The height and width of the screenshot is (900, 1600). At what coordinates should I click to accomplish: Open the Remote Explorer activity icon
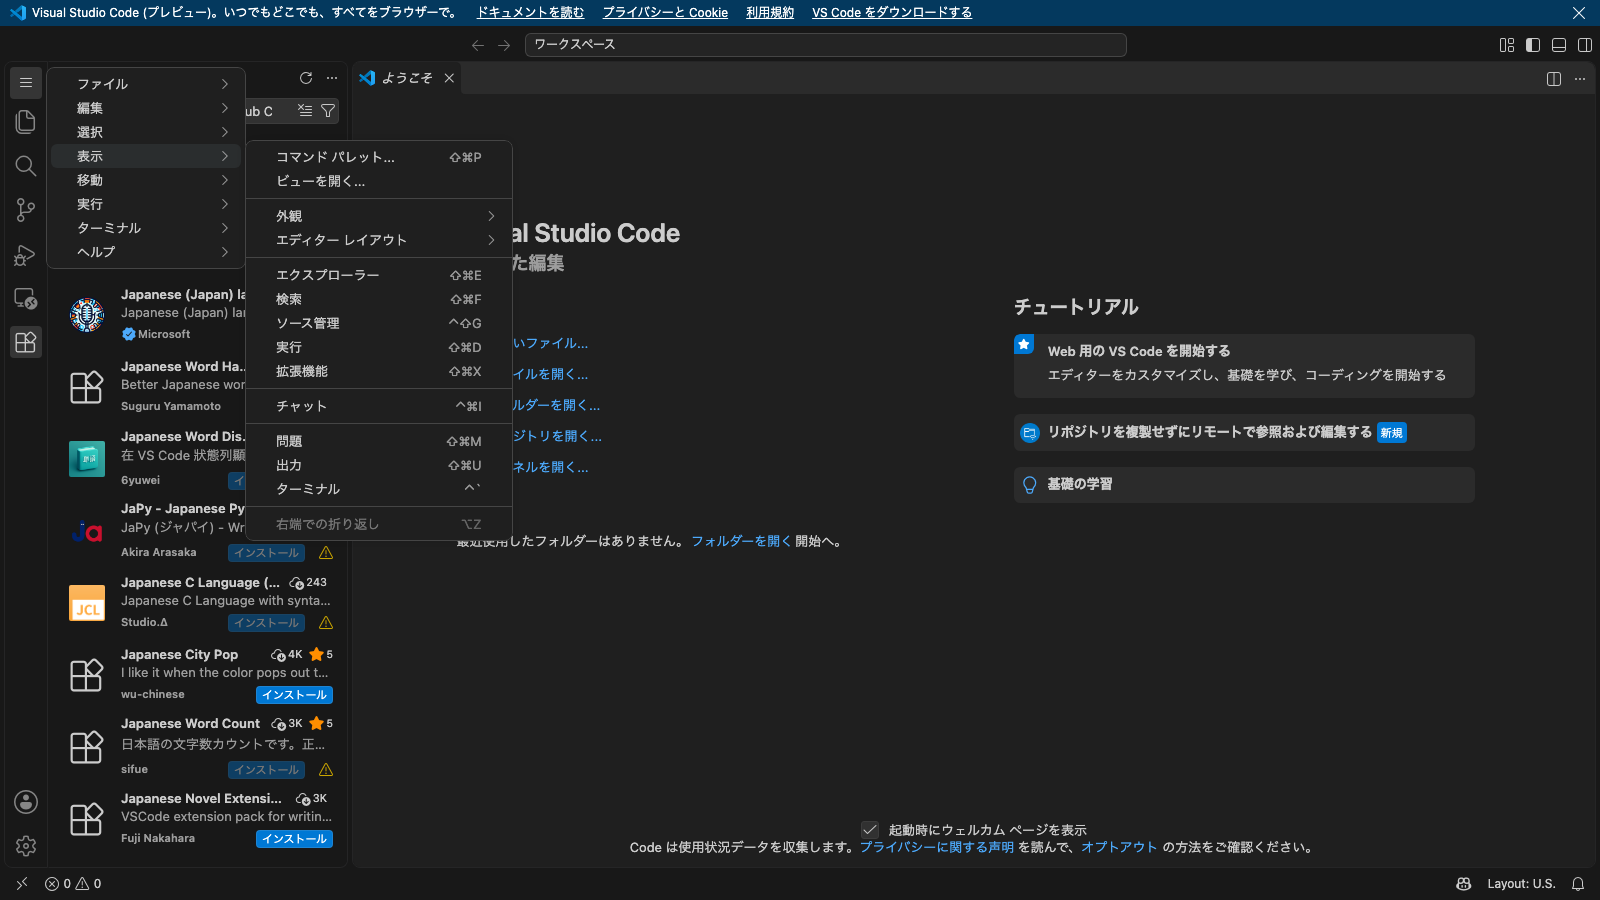coord(26,298)
